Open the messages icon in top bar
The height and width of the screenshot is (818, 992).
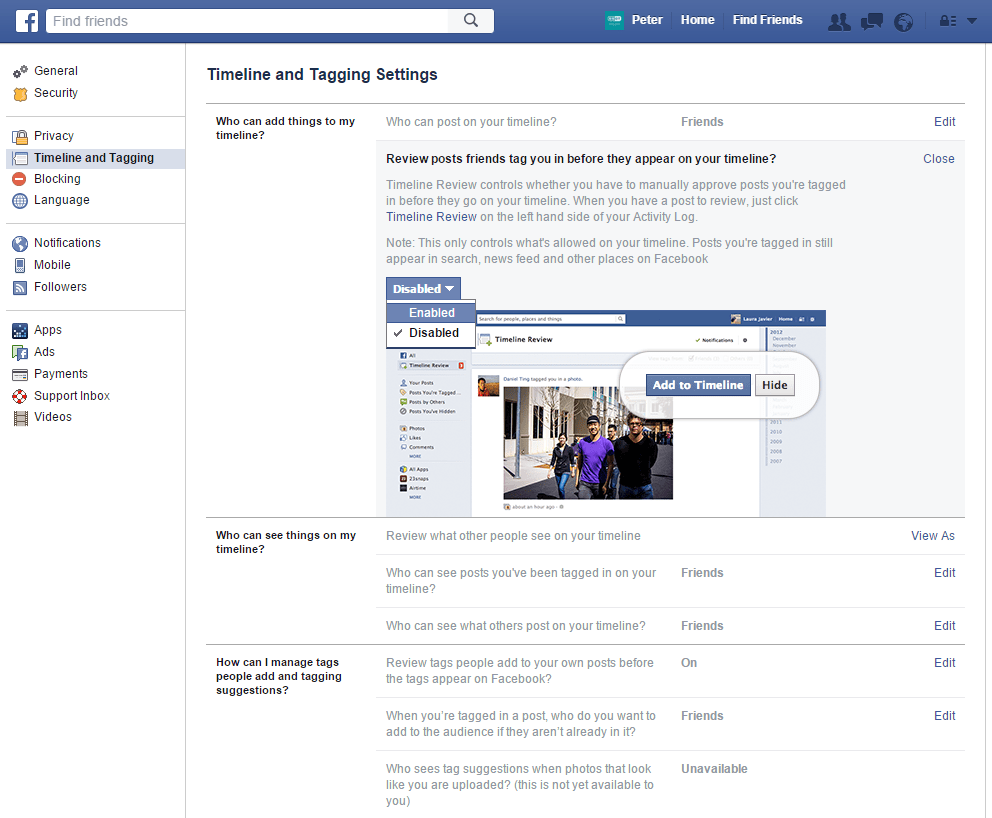872,22
